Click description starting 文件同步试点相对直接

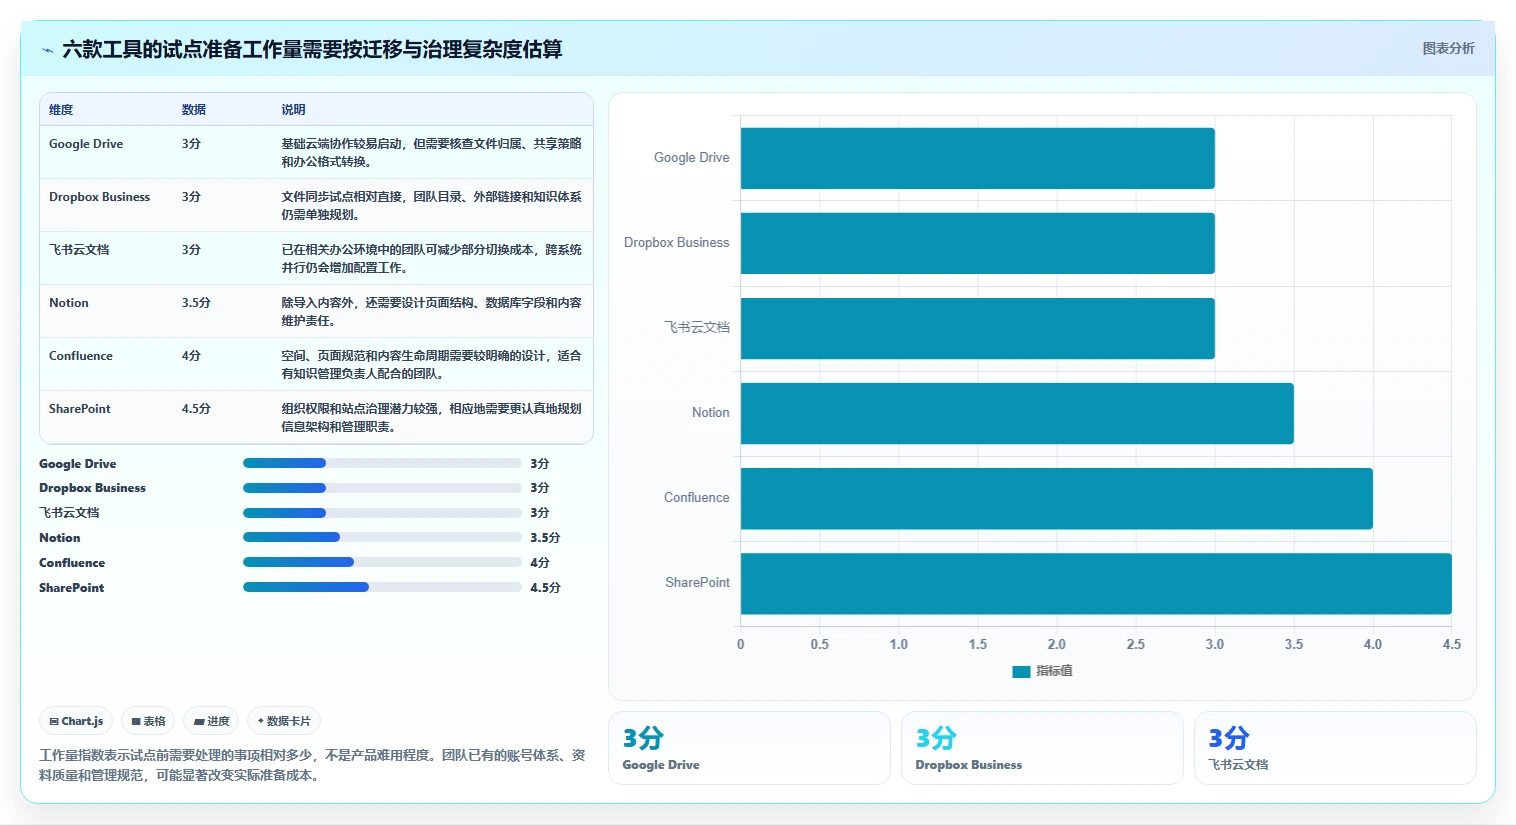[431, 206]
